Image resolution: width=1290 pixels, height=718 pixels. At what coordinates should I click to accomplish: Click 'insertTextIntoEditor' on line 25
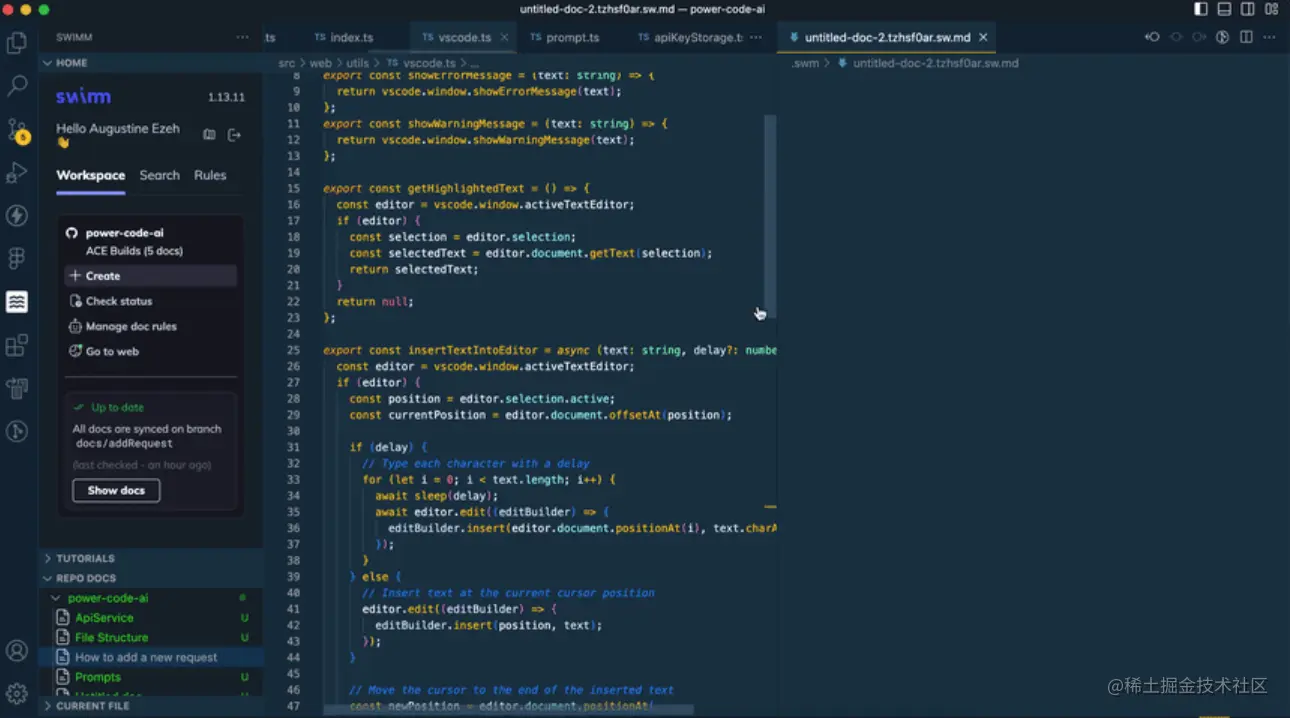coord(473,350)
